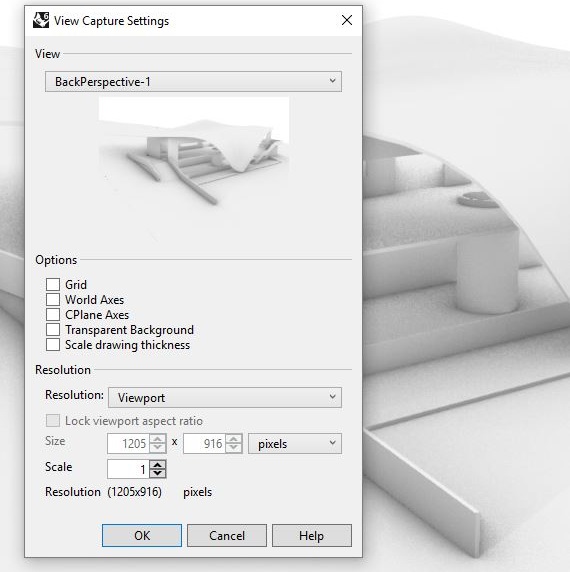Click the OK button
570x572 pixels.
pos(142,536)
